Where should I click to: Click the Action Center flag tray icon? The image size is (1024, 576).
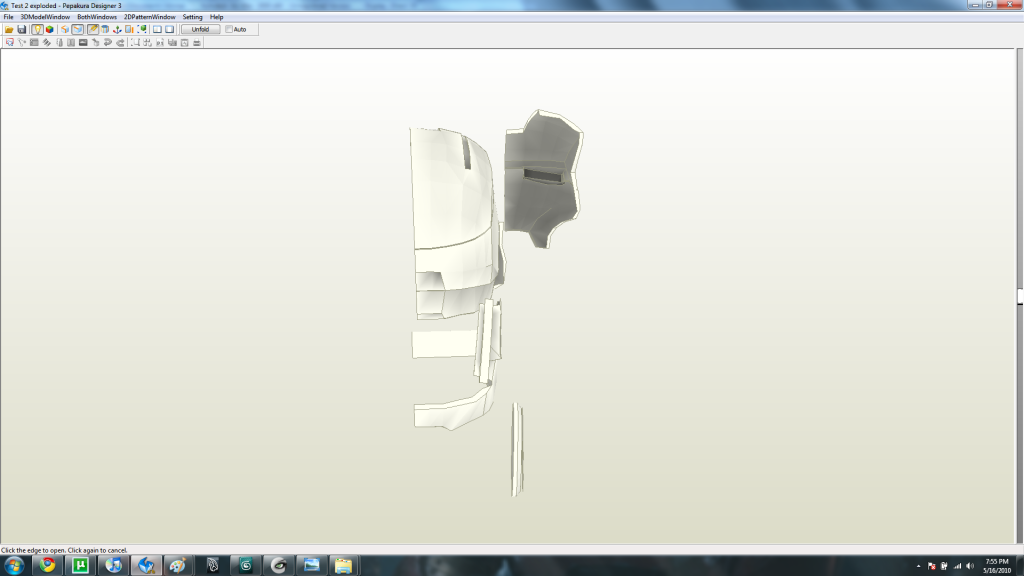click(931, 566)
